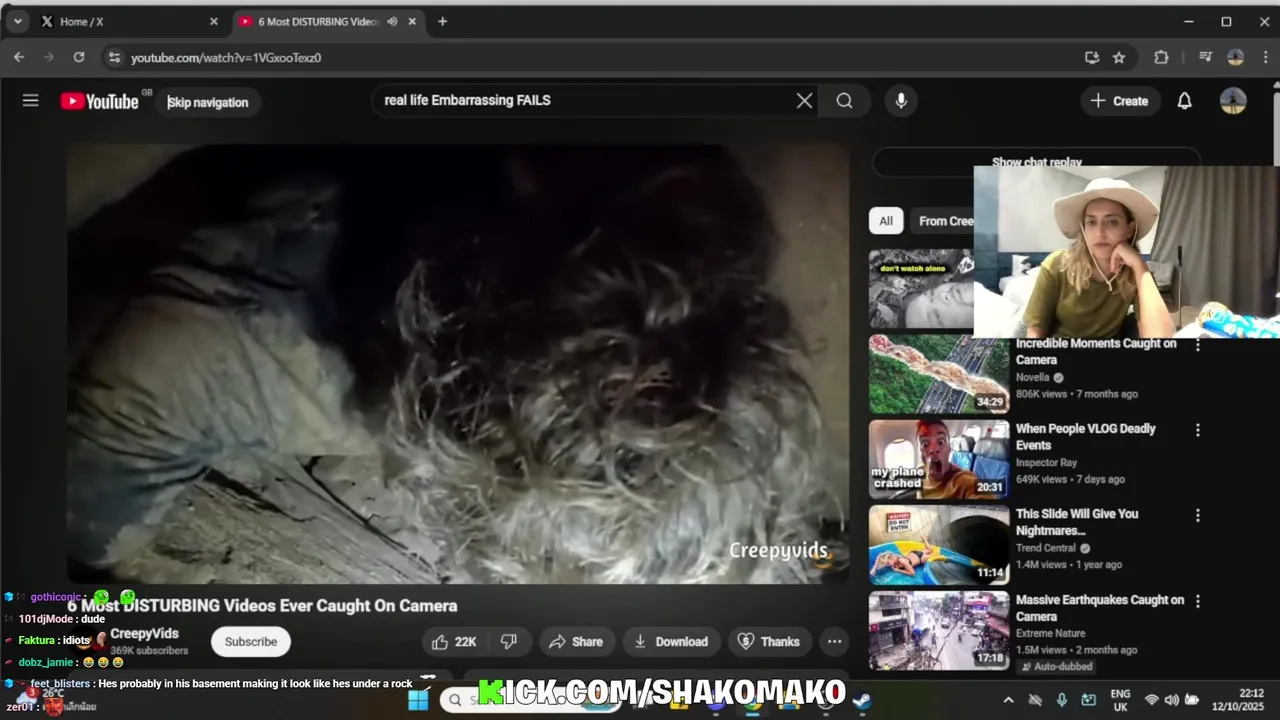Open 'When People VLOG Deadly Events' title
Image resolution: width=1280 pixels, height=720 pixels.
[x=1085, y=437]
